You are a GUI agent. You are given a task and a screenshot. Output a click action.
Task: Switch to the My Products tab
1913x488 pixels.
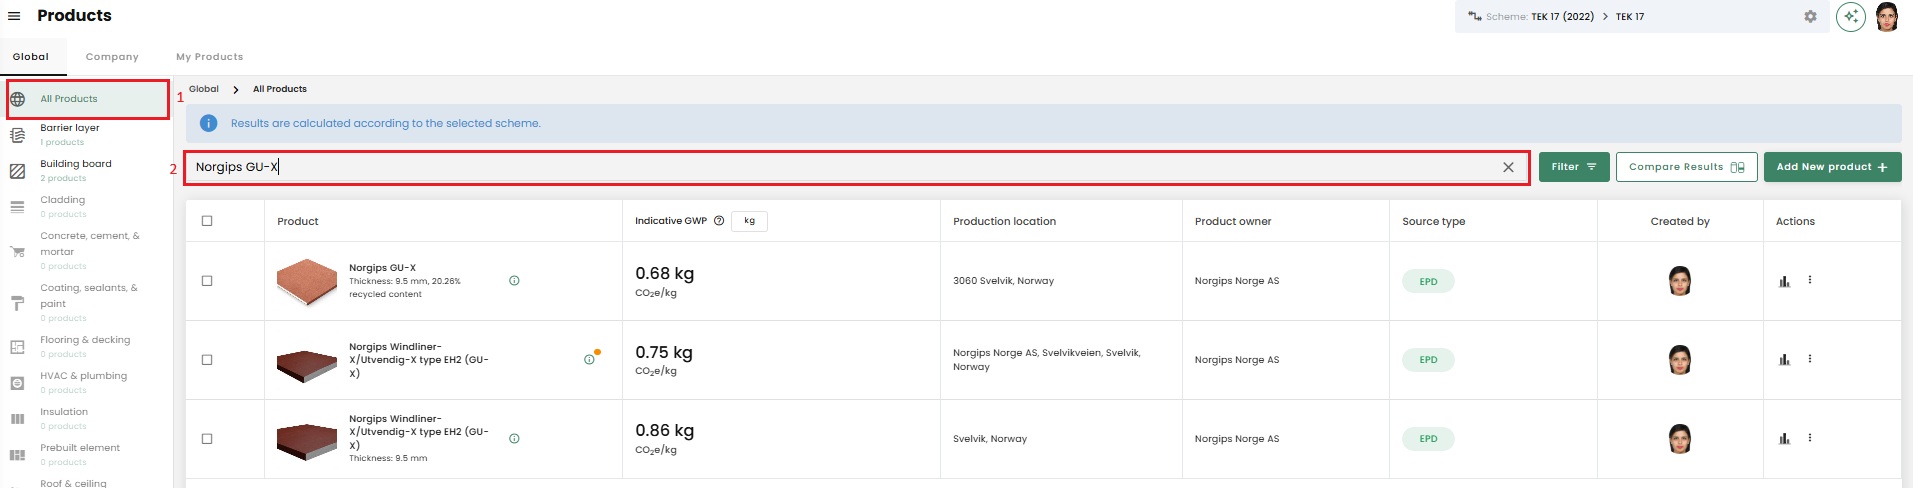209,57
